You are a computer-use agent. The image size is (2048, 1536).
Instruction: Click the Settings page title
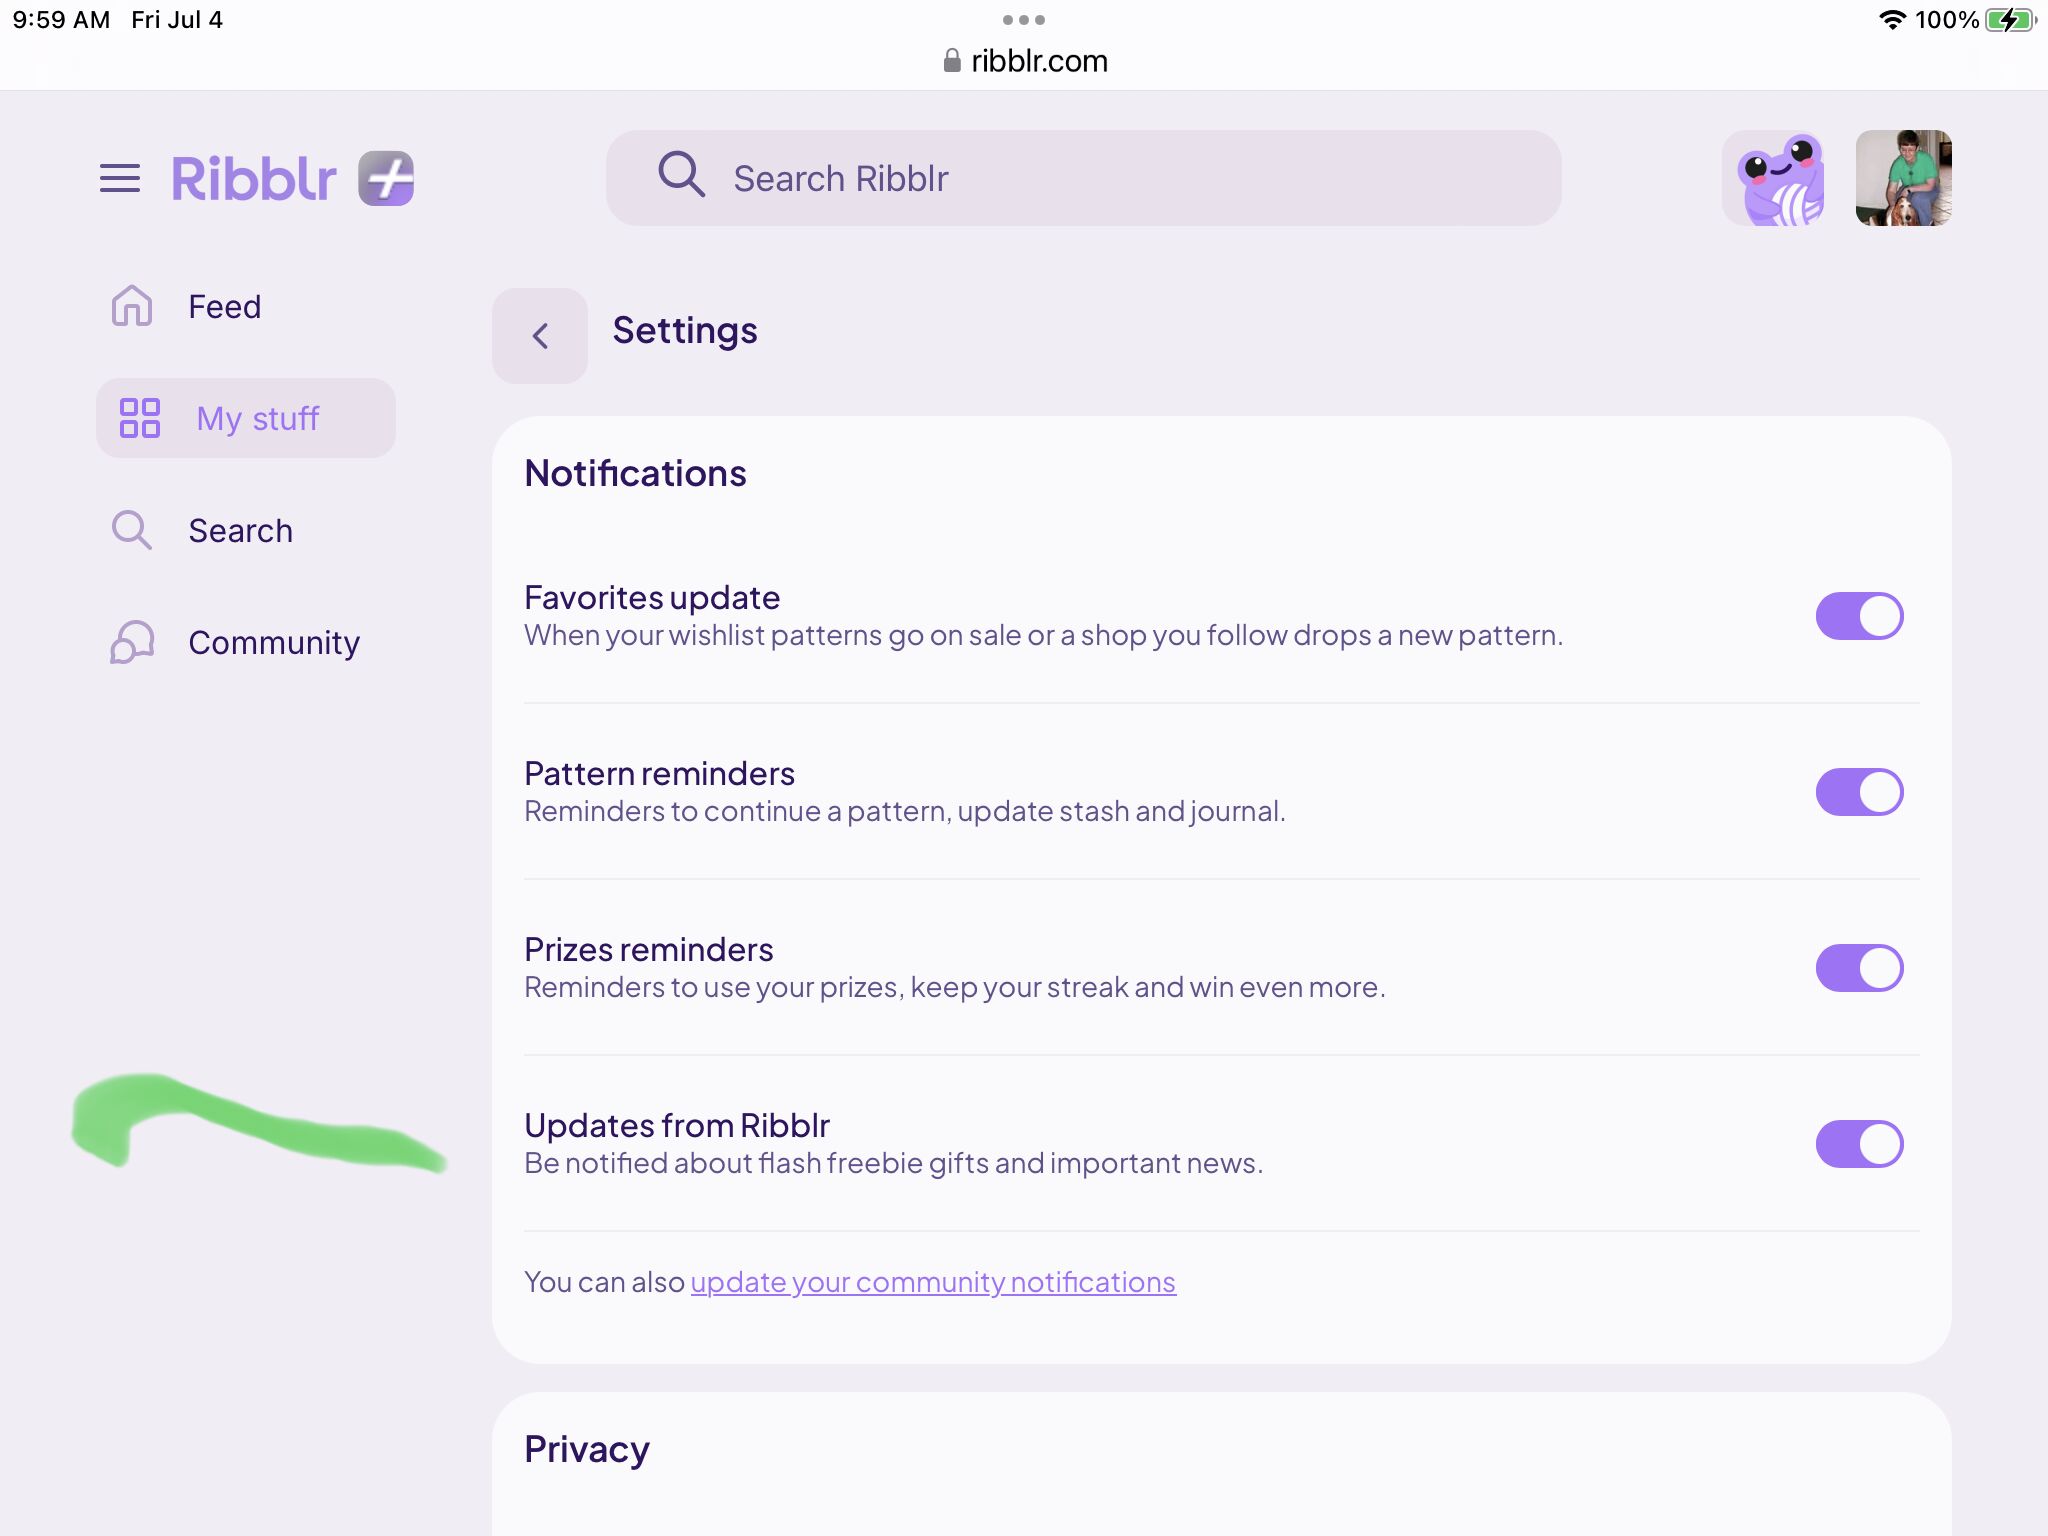point(685,331)
